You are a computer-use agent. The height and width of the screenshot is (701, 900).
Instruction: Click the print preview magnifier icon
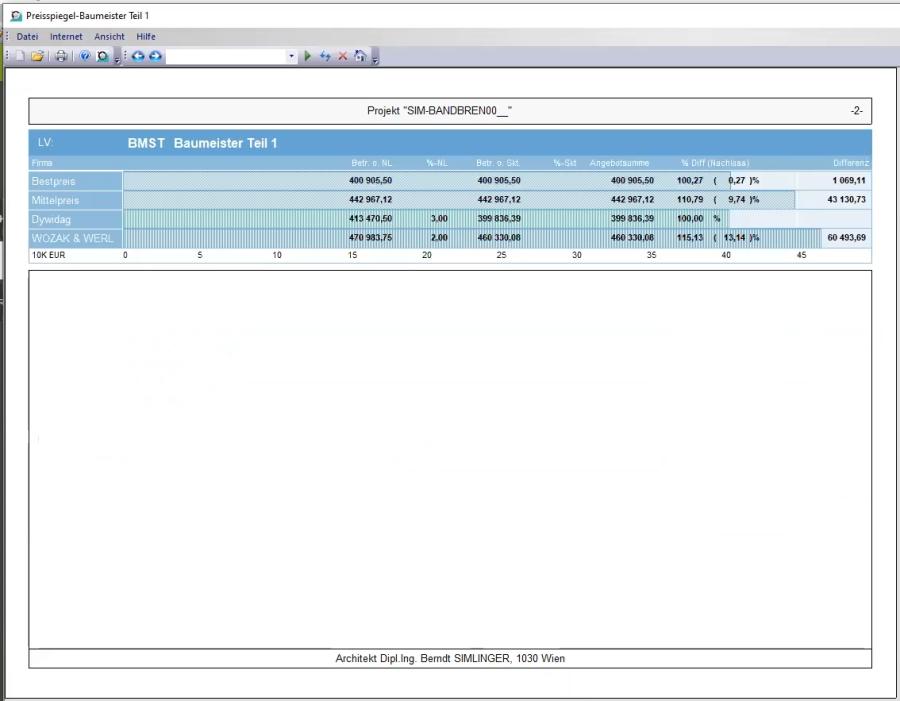tap(102, 56)
